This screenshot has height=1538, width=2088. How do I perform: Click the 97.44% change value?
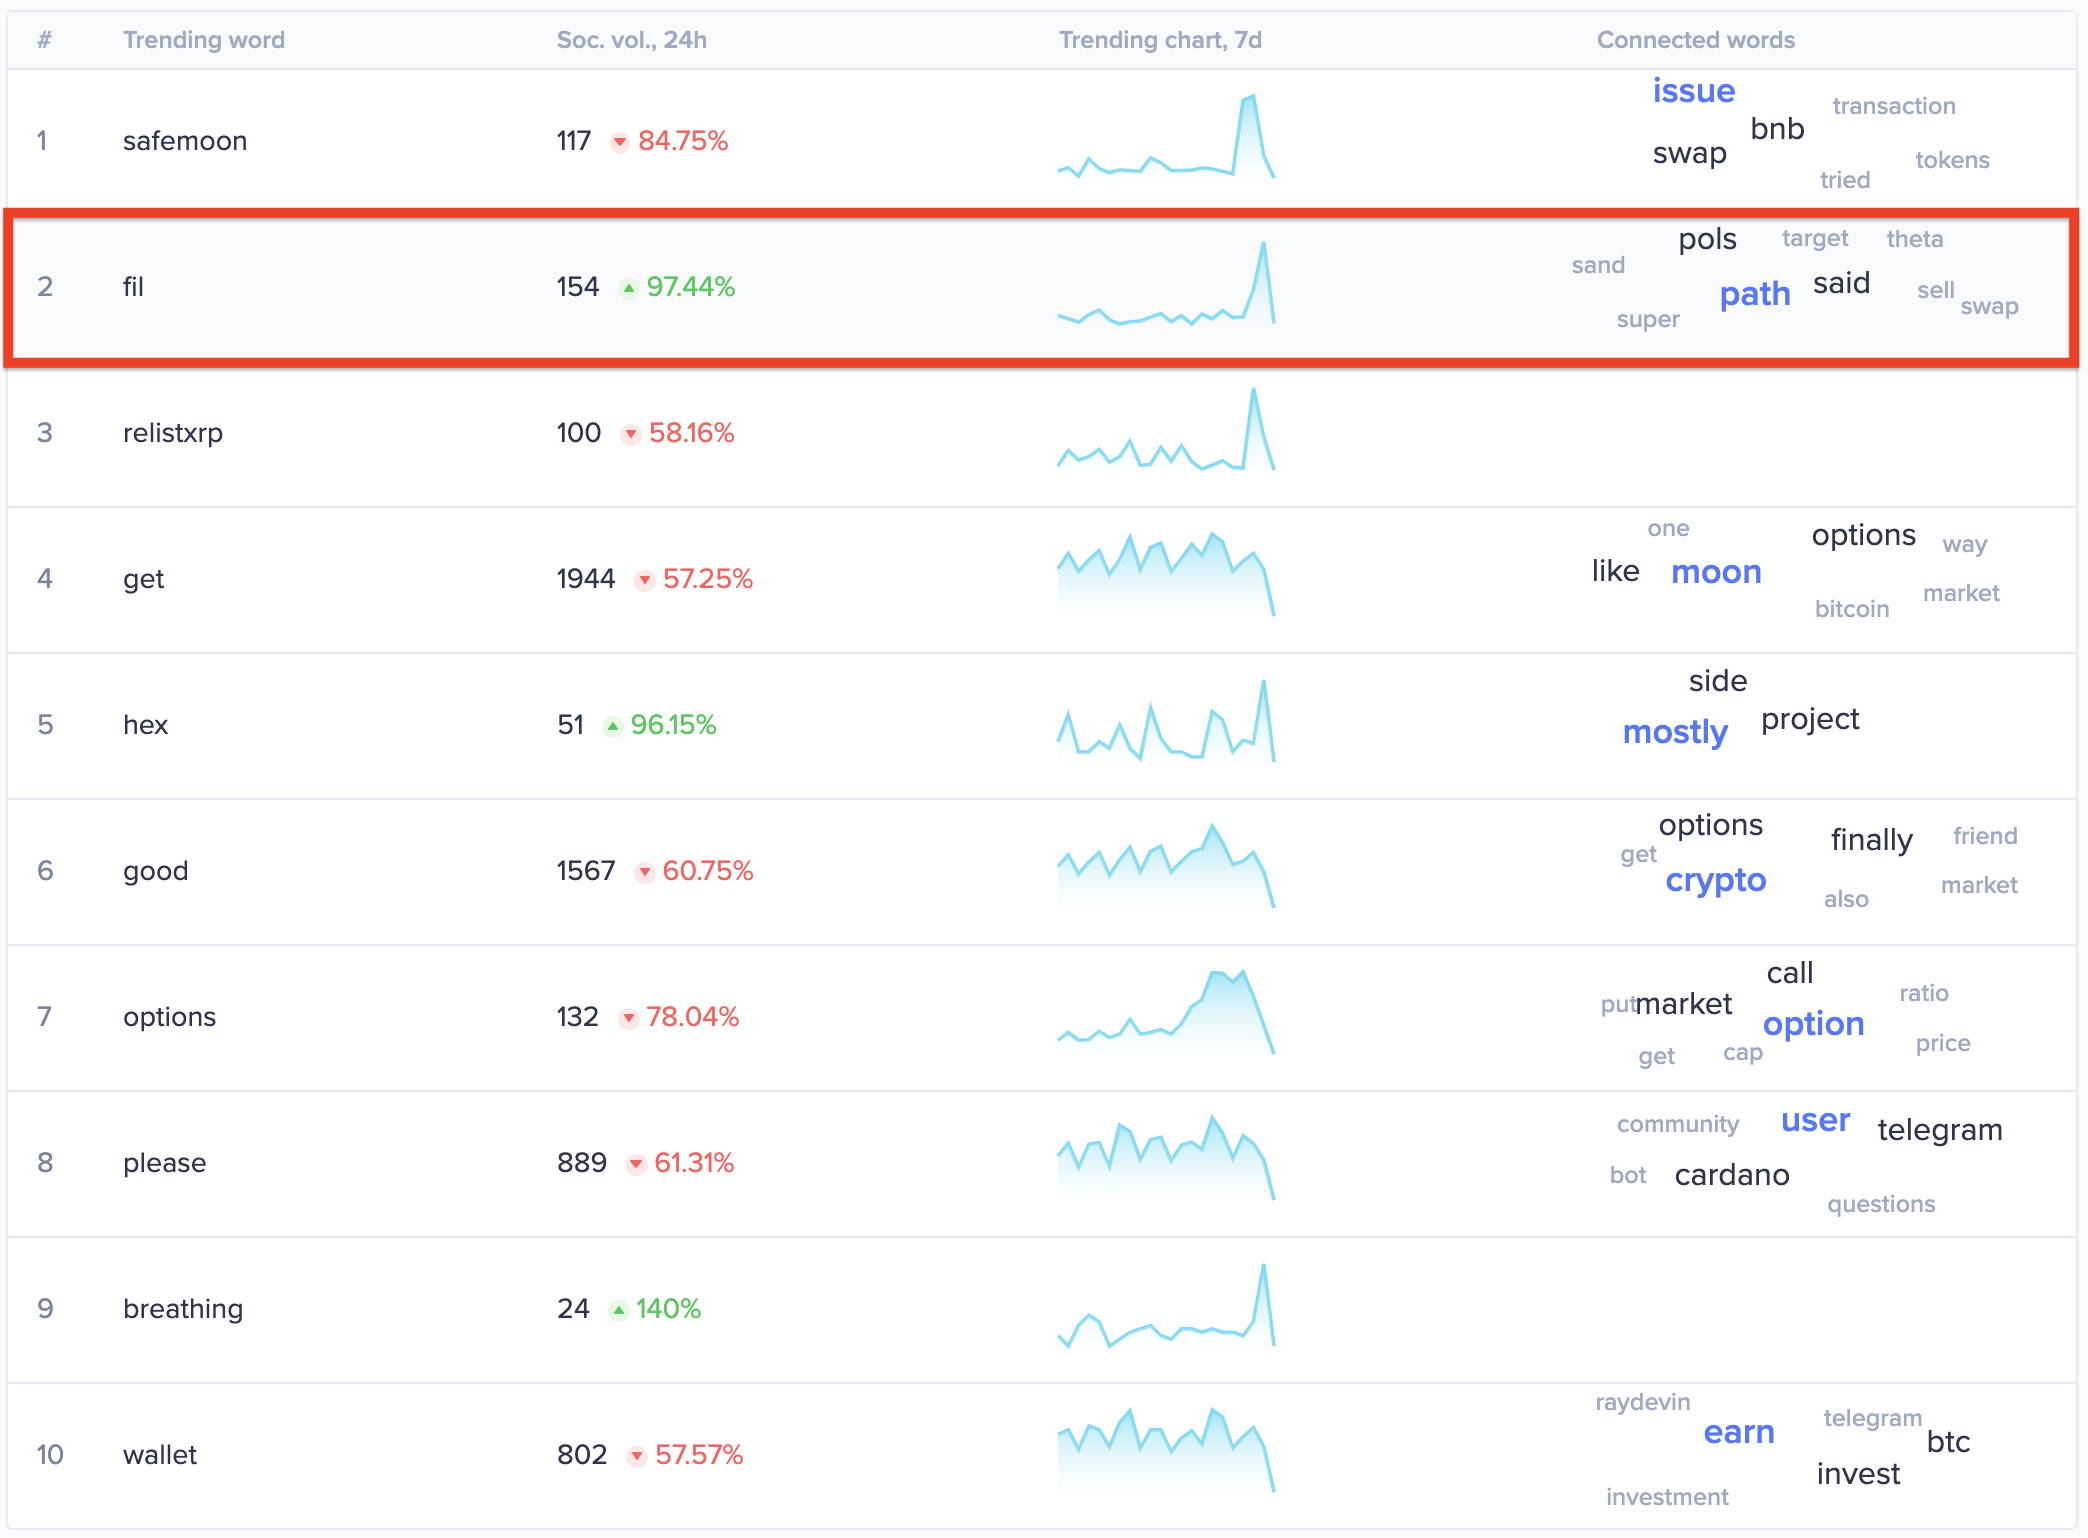691,287
